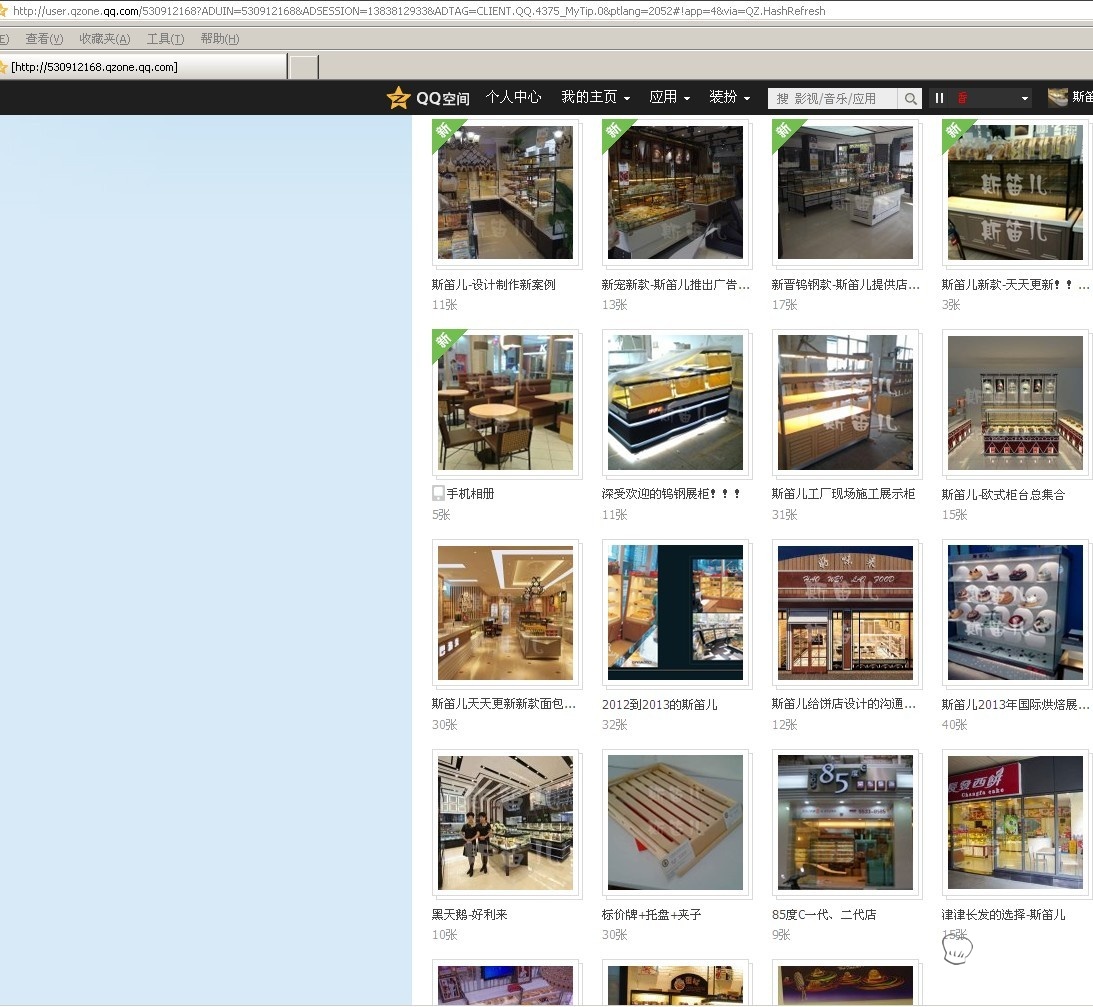Image resolution: width=1093 pixels, height=1007 pixels.
Task: Open the 收藏夹(A) menu
Action: [x=105, y=39]
